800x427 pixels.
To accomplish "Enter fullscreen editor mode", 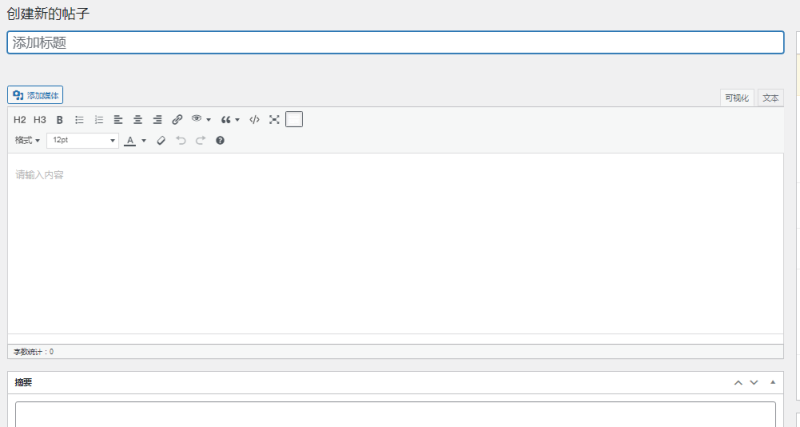I will 274,120.
